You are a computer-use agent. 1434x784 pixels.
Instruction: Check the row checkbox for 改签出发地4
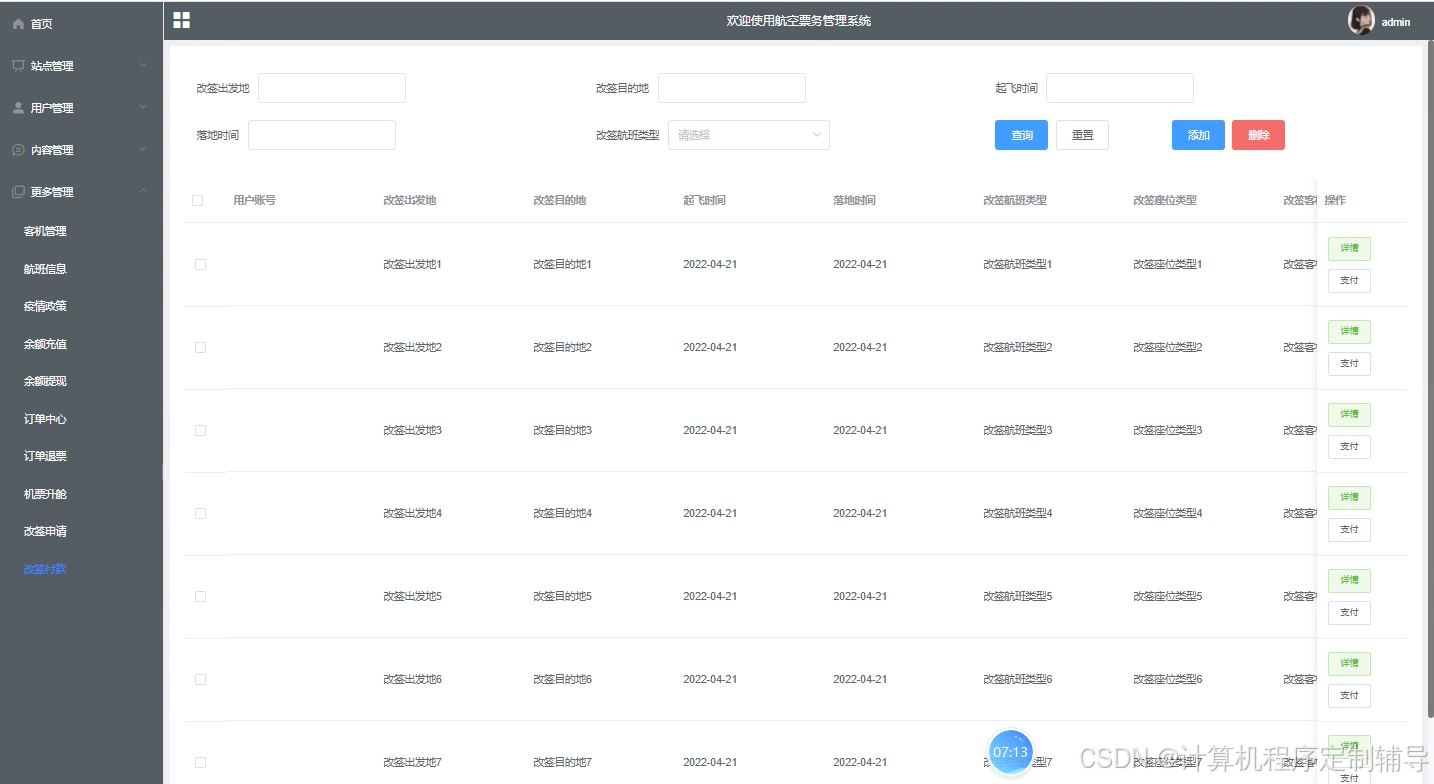200,513
